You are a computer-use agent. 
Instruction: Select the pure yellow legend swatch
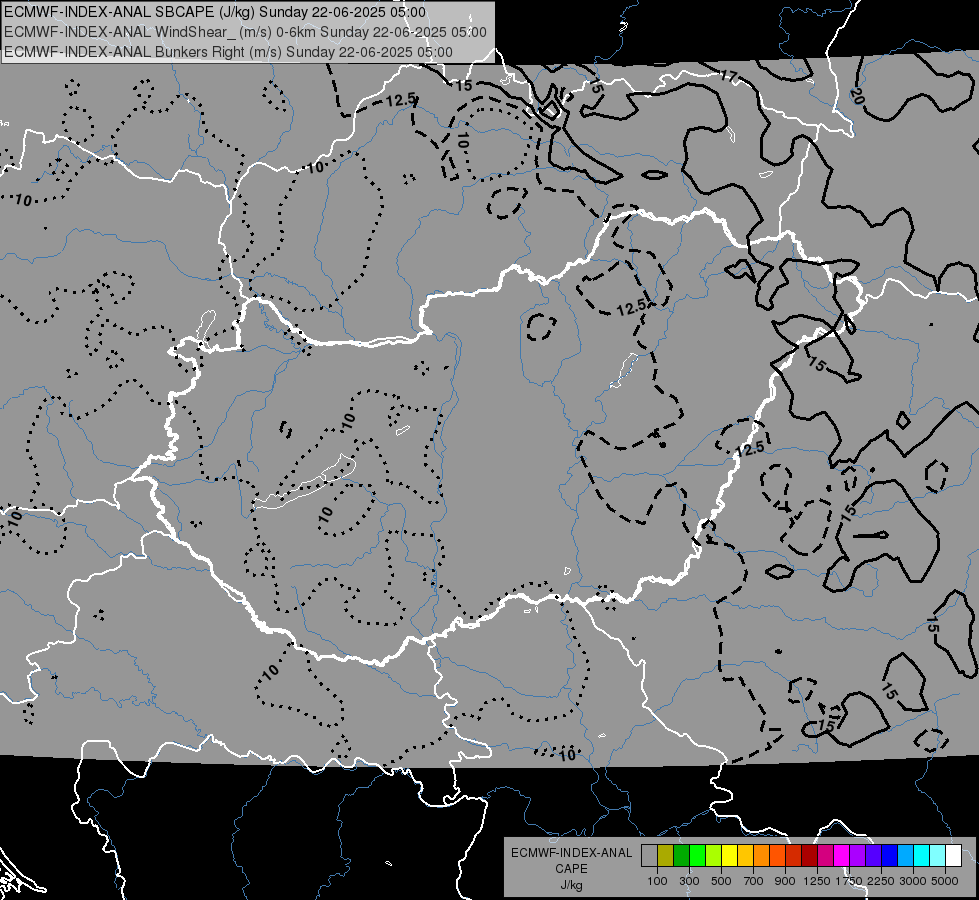[729, 856]
